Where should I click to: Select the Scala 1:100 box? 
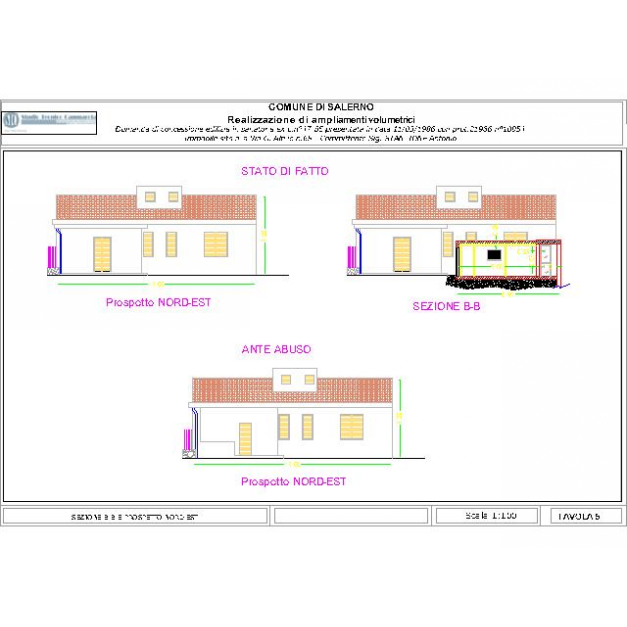tap(487, 516)
